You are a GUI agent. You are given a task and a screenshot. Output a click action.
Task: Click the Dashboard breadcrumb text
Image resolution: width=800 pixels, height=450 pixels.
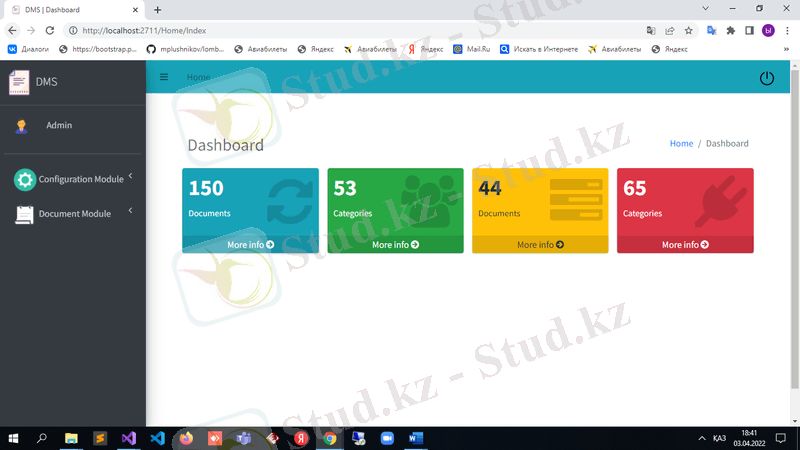click(727, 143)
